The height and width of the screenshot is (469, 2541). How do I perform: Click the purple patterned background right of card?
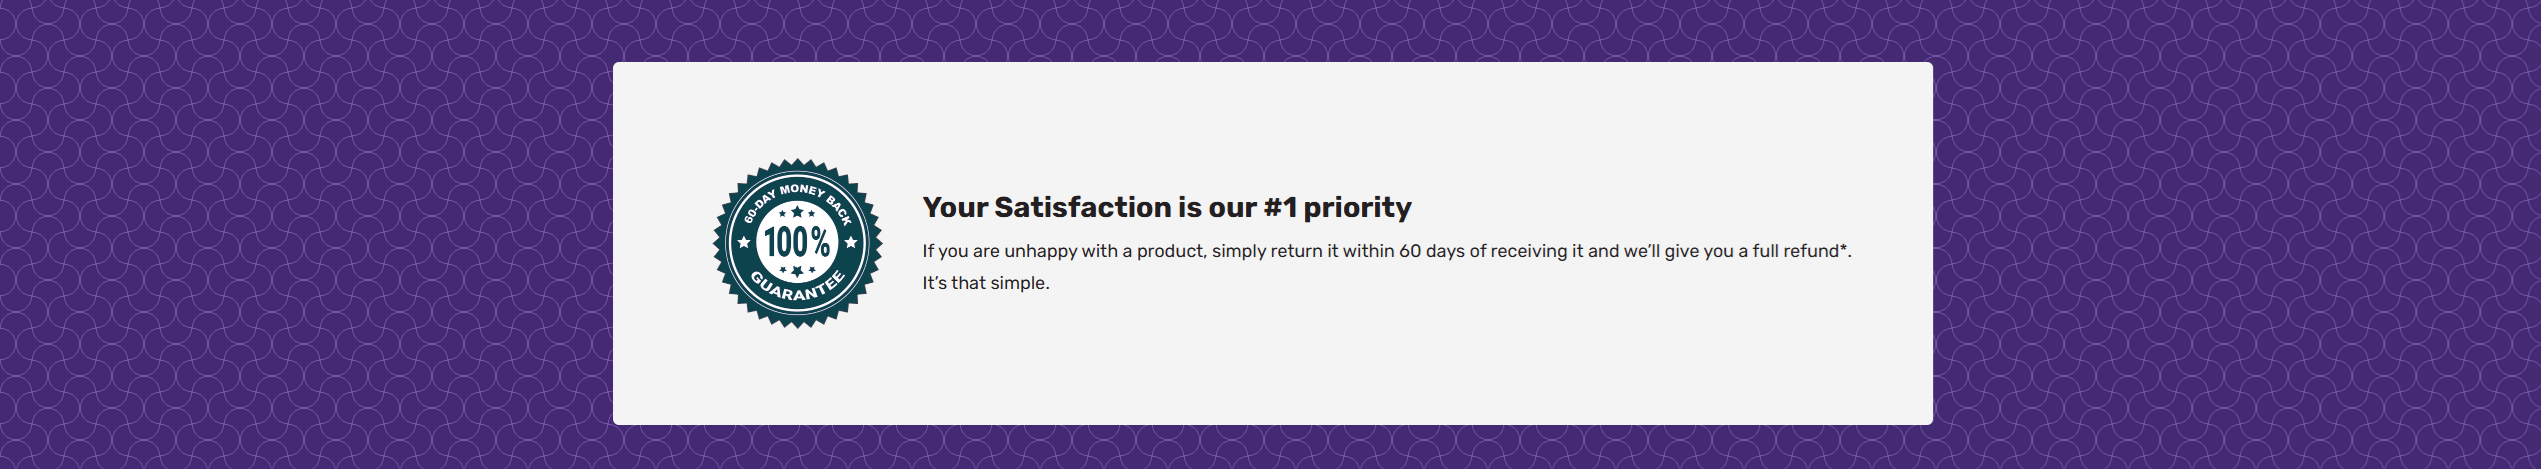[2240, 240]
